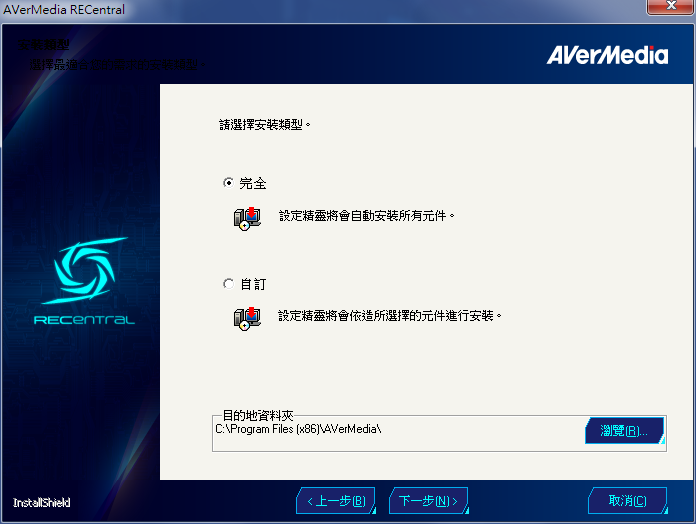Click destination path C:\Program Files (x86)\AVerMedia\
This screenshot has height=524, width=696.
click(298, 429)
